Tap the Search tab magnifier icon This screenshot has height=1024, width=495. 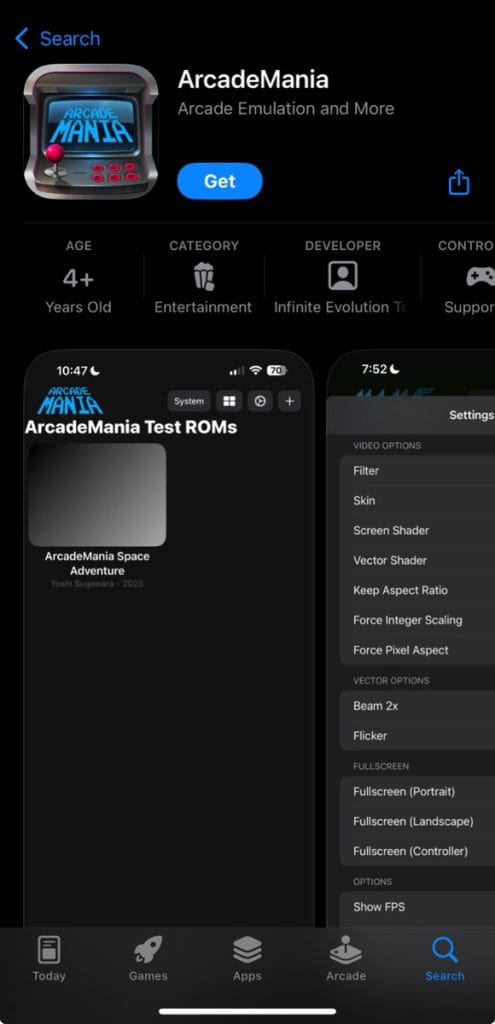tap(445, 950)
